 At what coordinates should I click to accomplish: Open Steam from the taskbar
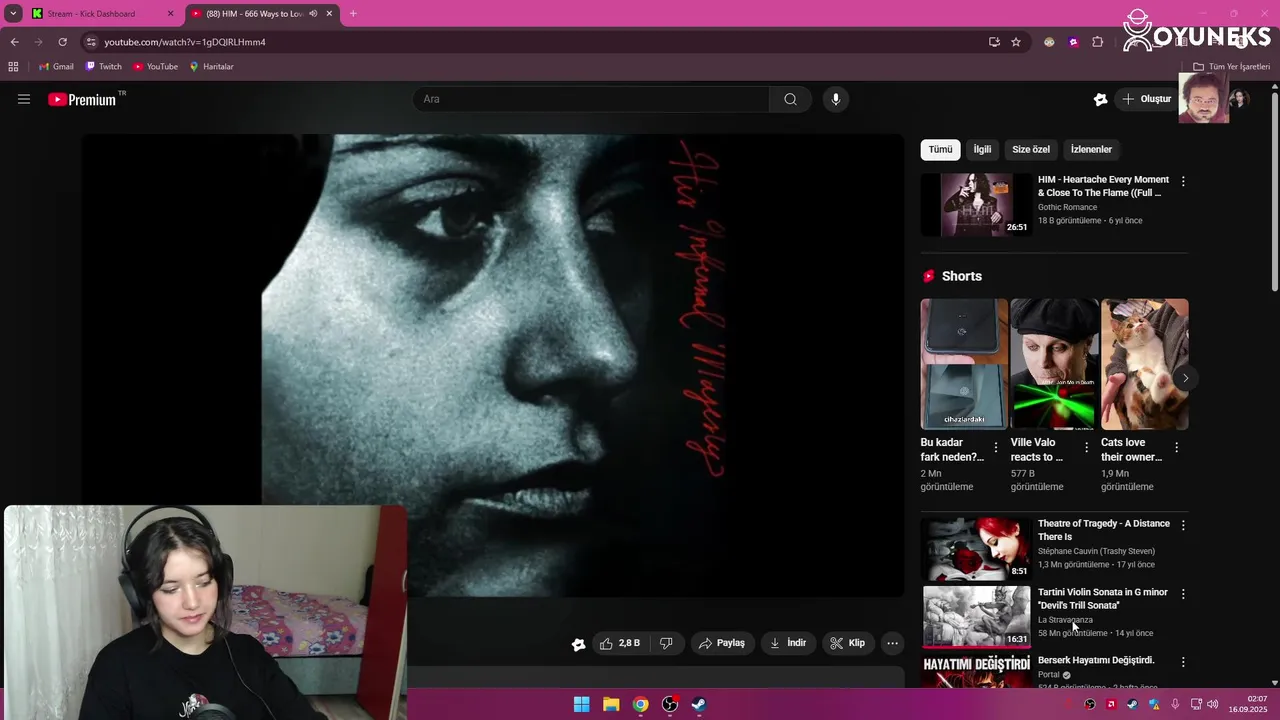[699, 704]
